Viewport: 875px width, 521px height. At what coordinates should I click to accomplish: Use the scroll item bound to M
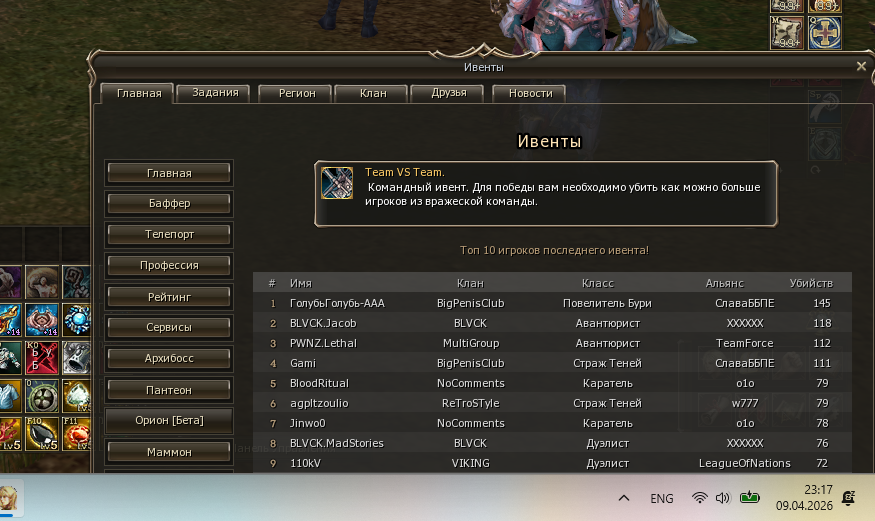786,32
